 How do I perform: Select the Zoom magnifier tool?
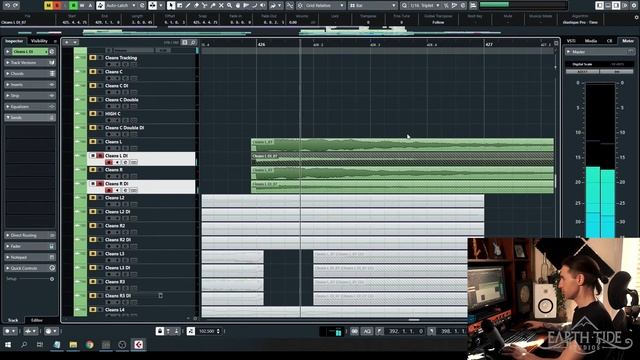pyautogui.click(x=229, y=5)
